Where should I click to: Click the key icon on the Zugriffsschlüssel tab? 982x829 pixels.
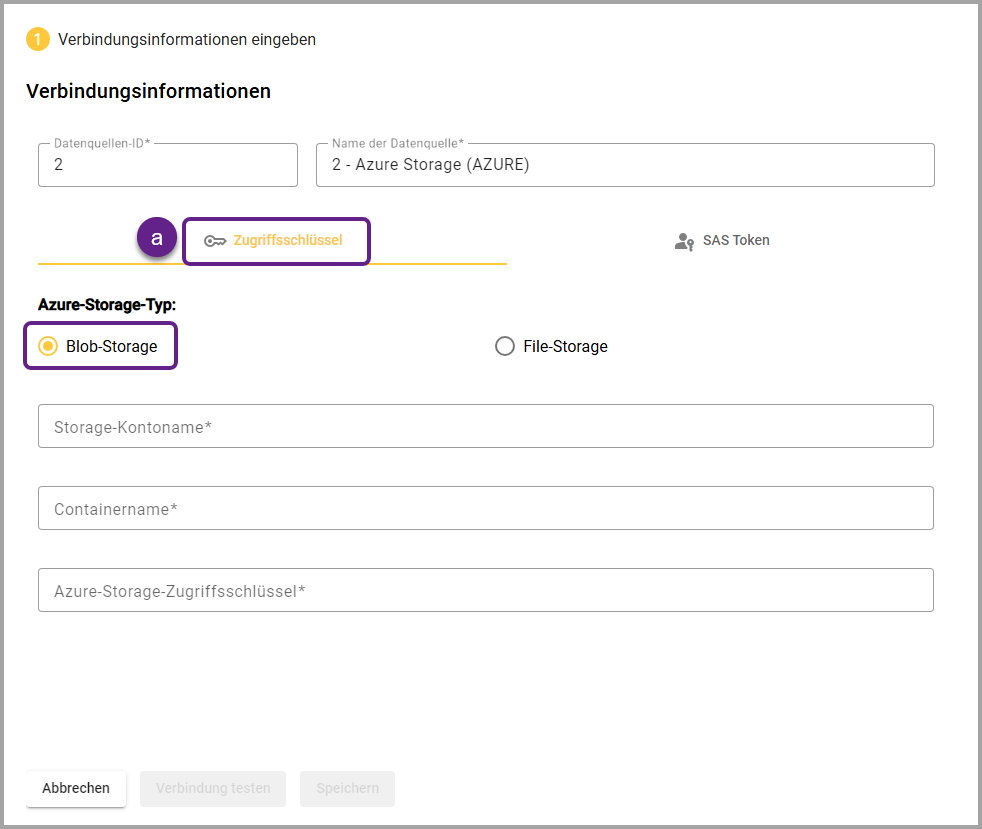point(214,241)
